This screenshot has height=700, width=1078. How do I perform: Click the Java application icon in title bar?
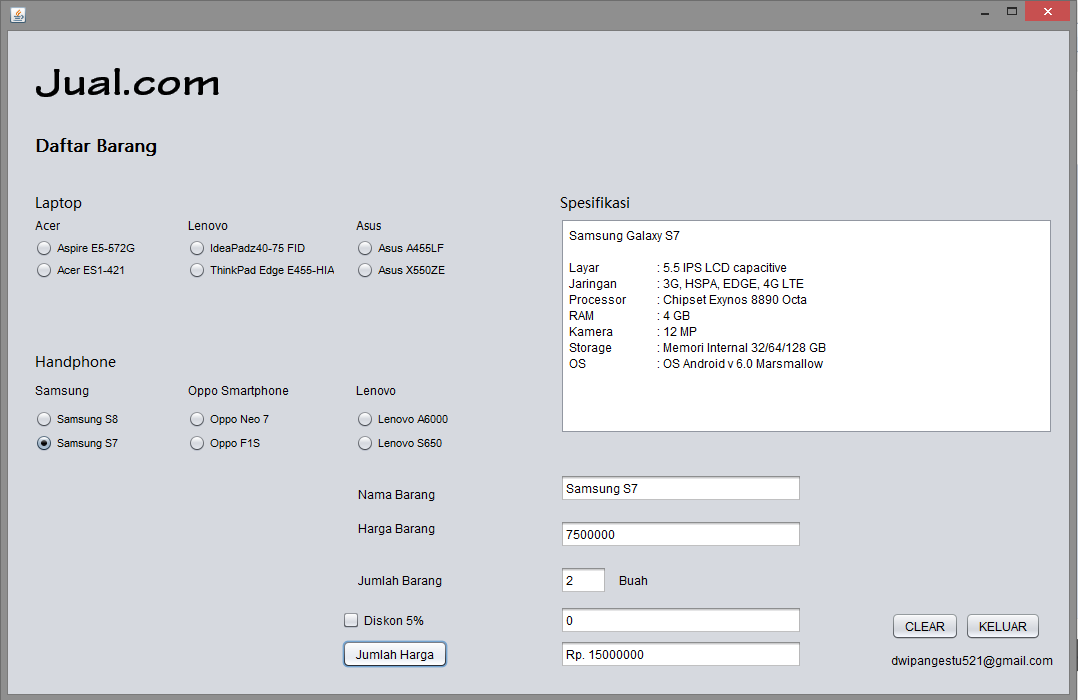[19, 14]
